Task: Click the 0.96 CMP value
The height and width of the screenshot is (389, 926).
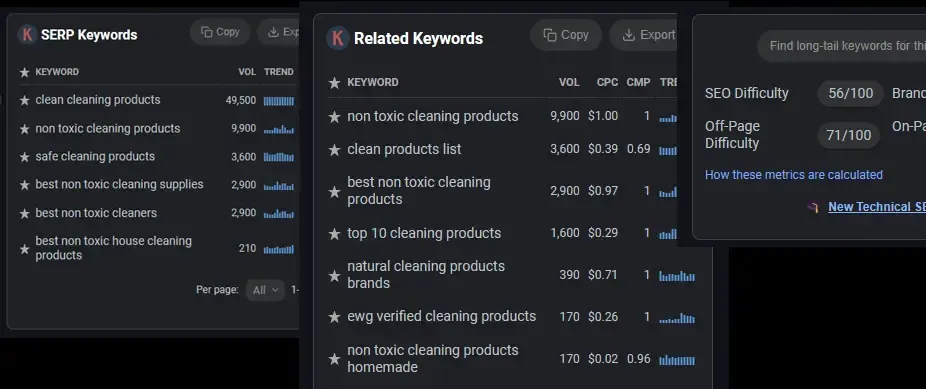Action: click(638, 359)
